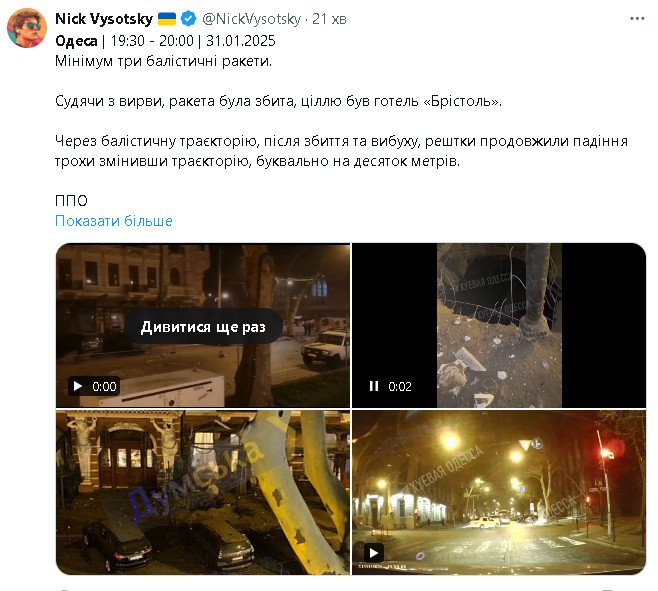Open the three-dots more options menu
The height and width of the screenshot is (591, 658).
(637, 19)
